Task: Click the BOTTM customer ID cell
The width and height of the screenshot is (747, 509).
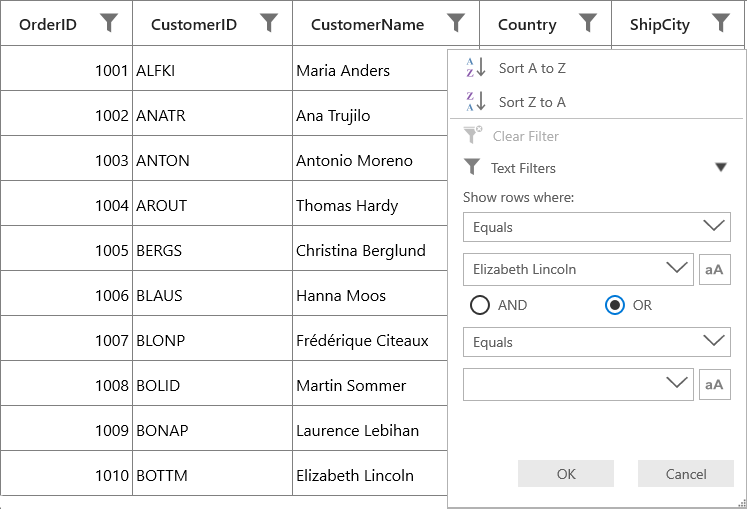Action: point(212,473)
